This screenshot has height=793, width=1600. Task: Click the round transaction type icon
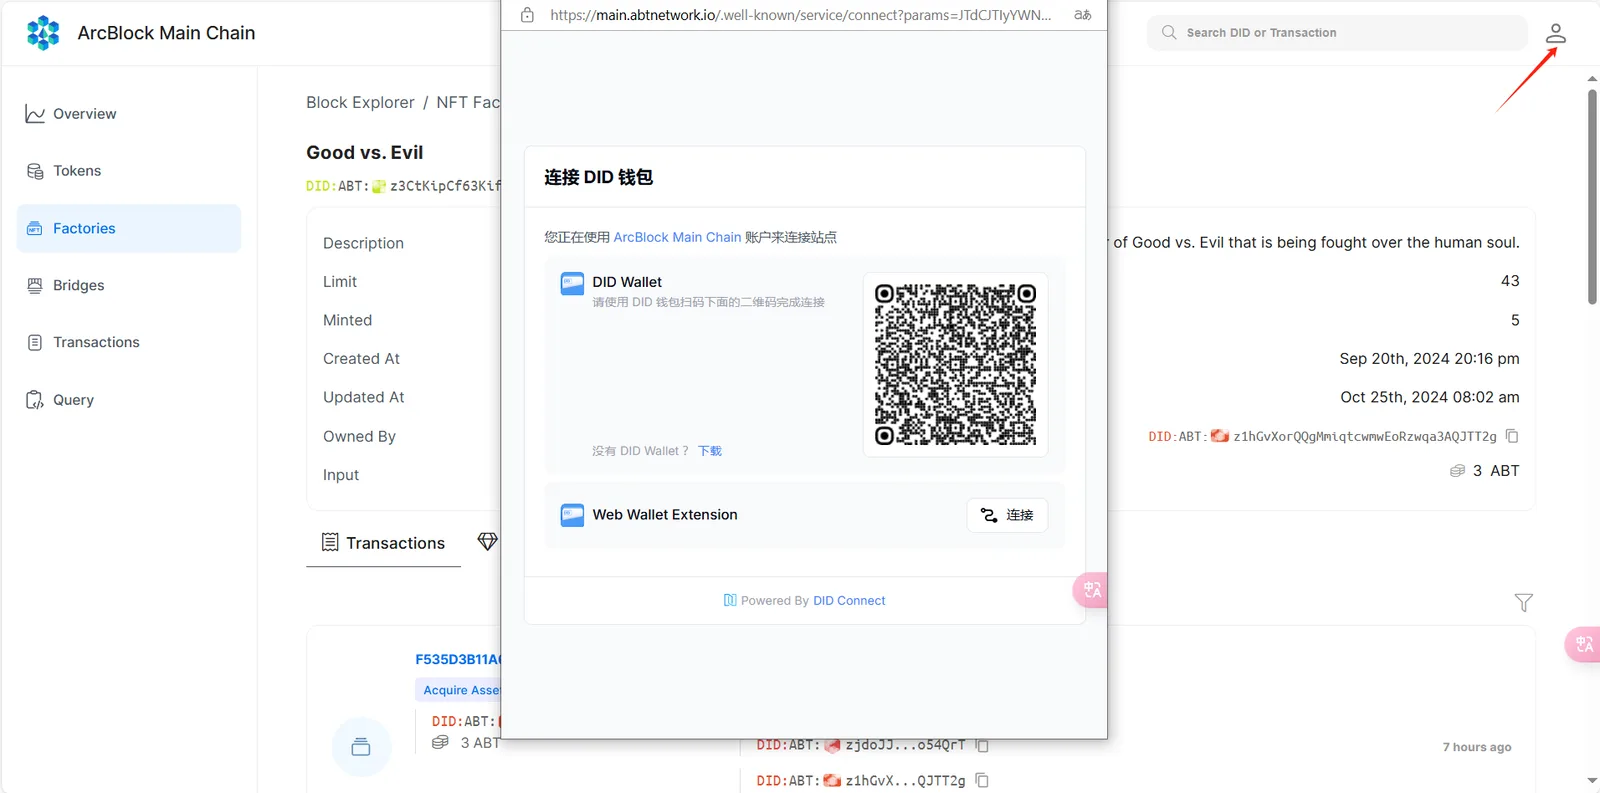tap(361, 747)
